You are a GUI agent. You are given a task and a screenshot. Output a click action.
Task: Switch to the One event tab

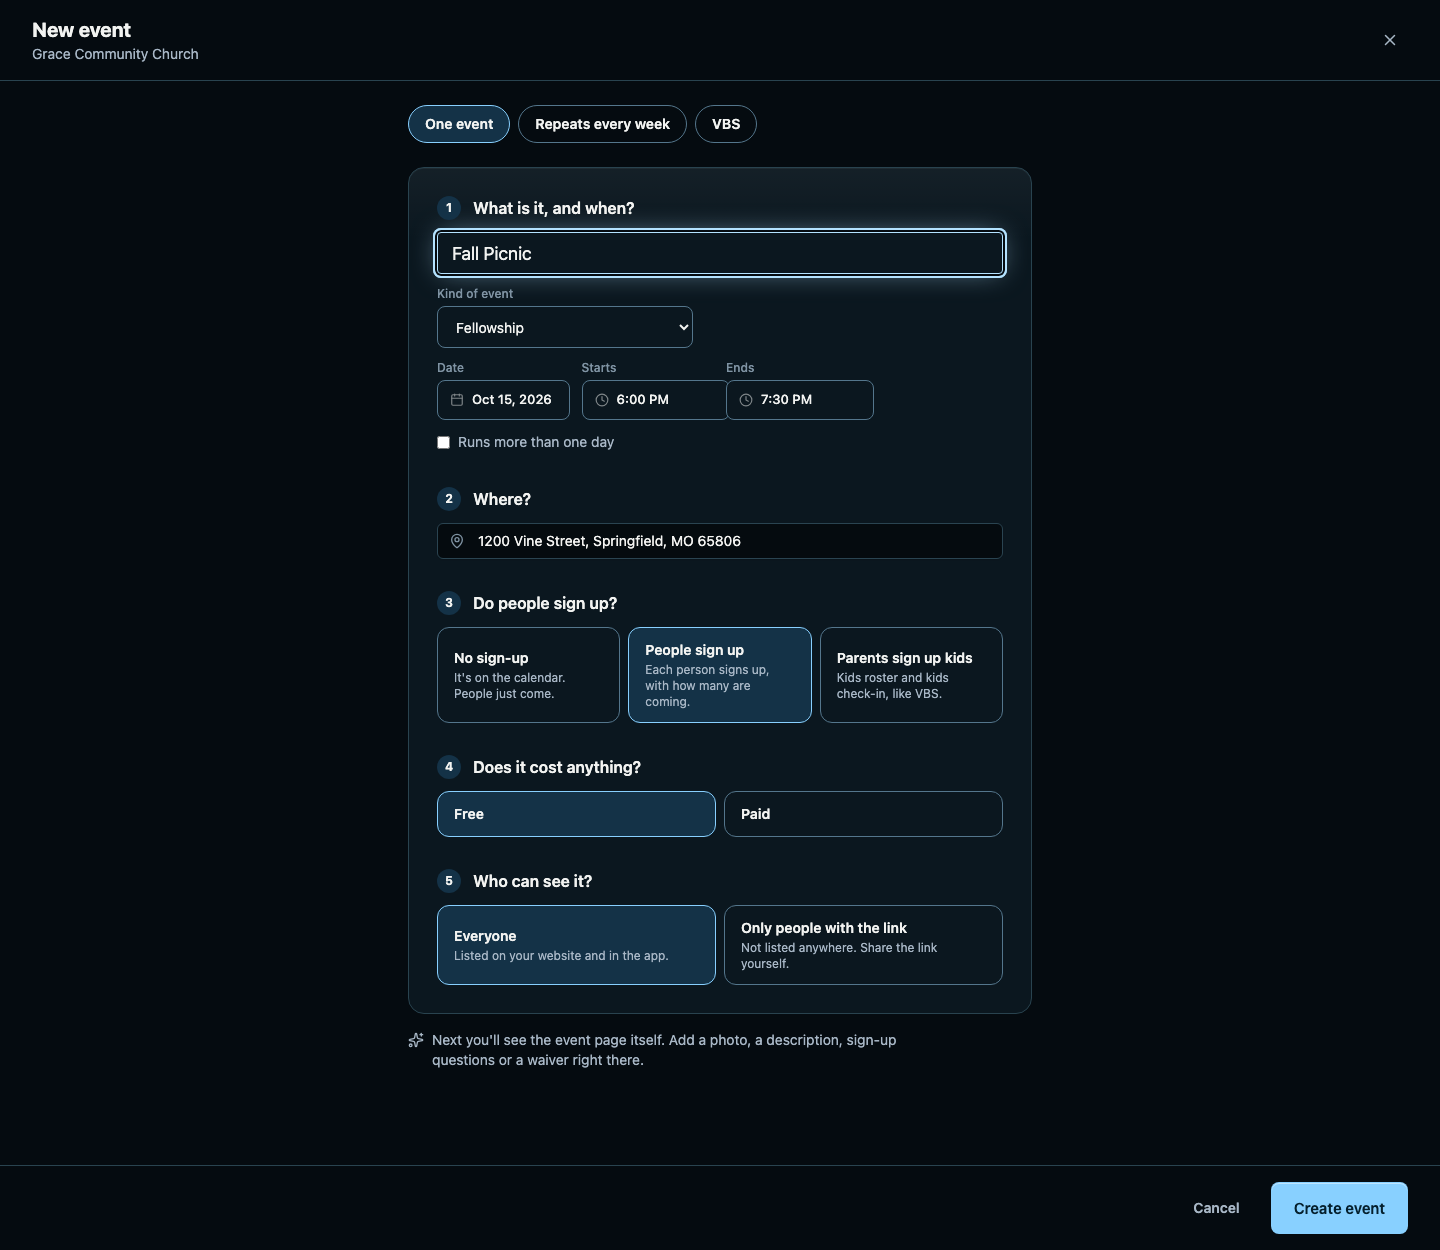459,124
